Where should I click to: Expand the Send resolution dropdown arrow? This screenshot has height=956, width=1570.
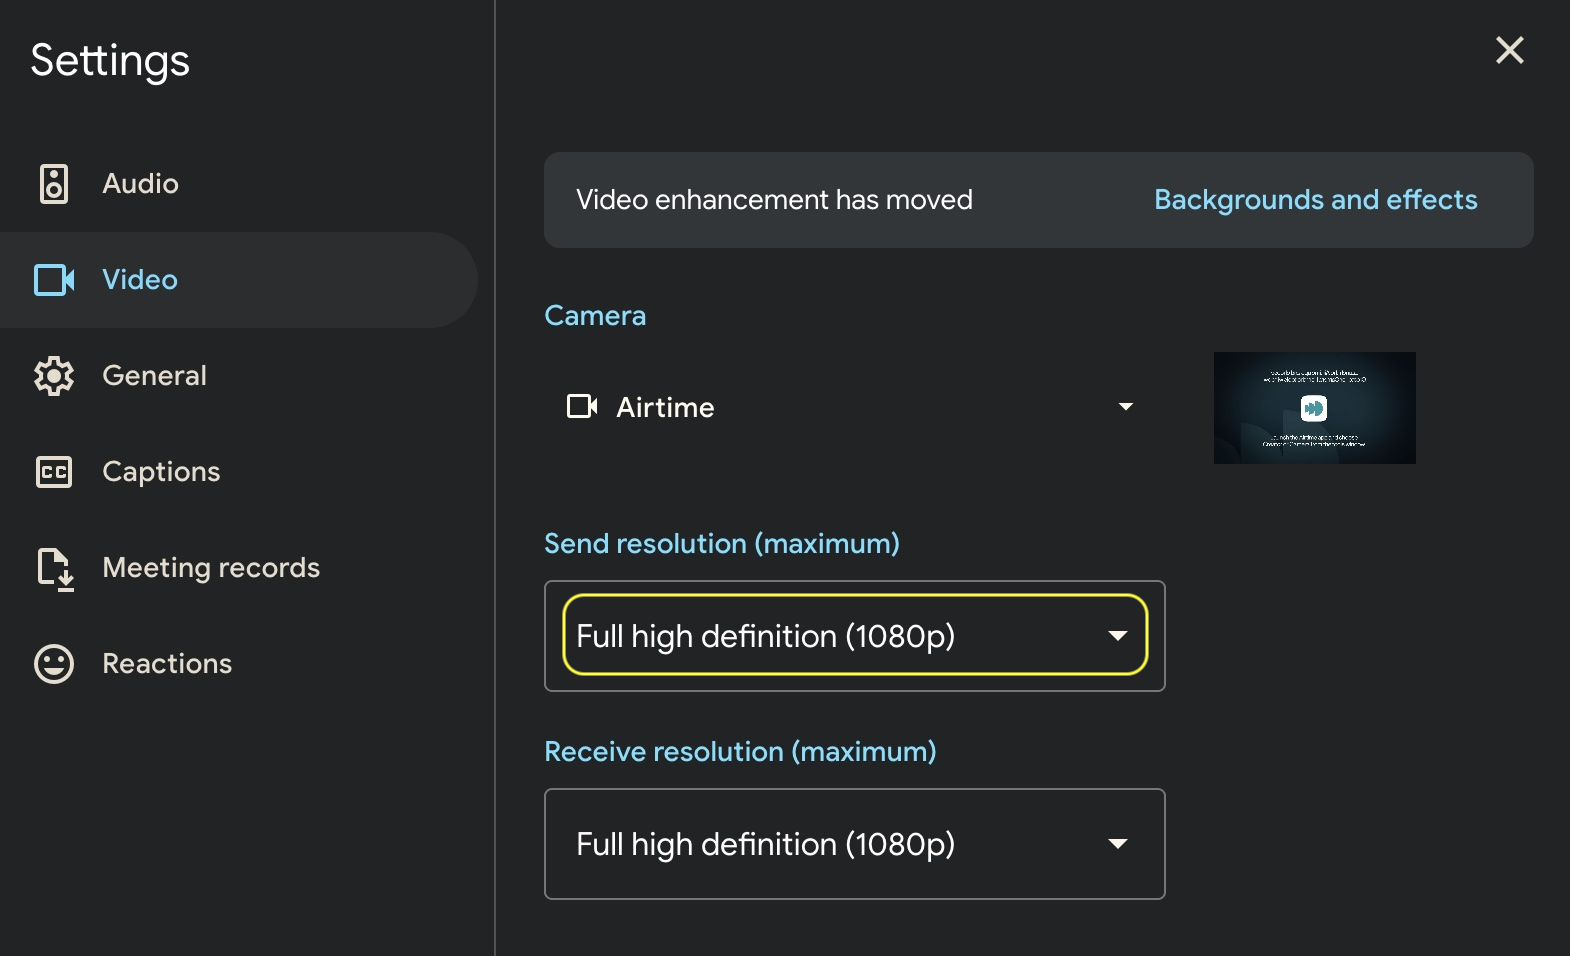(x=1117, y=636)
